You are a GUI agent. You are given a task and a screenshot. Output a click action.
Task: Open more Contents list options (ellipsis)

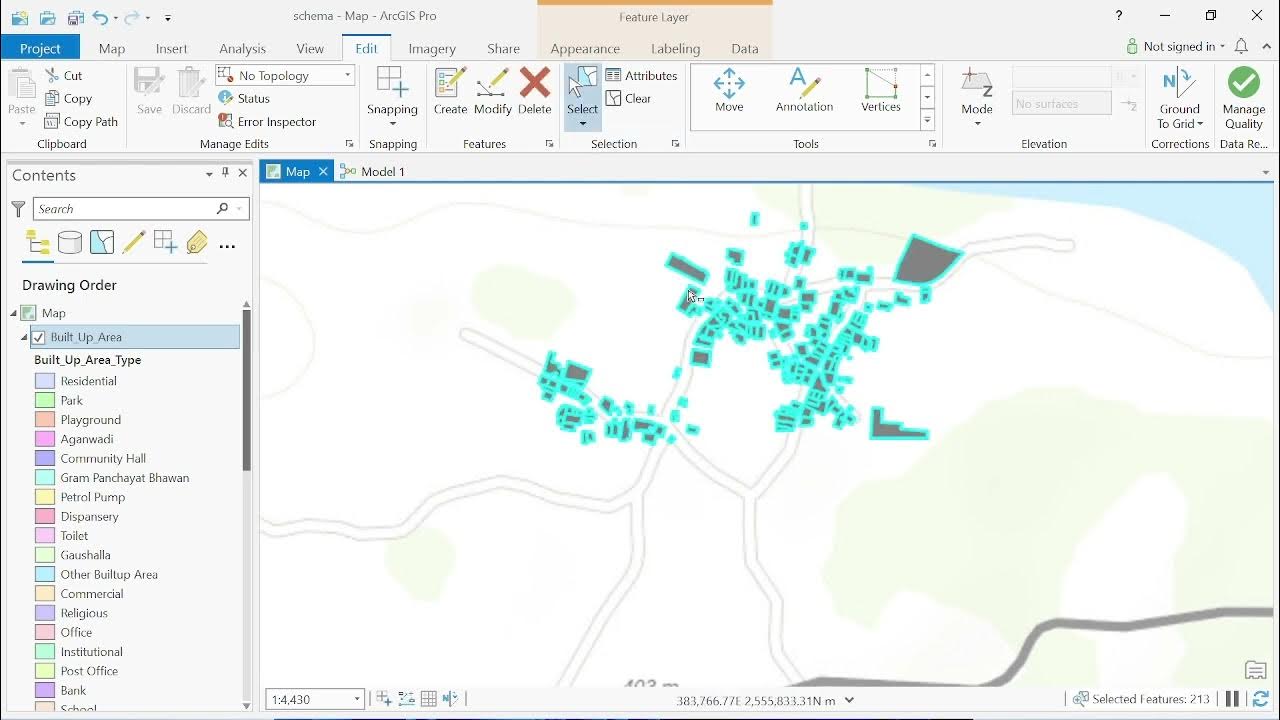coord(227,245)
